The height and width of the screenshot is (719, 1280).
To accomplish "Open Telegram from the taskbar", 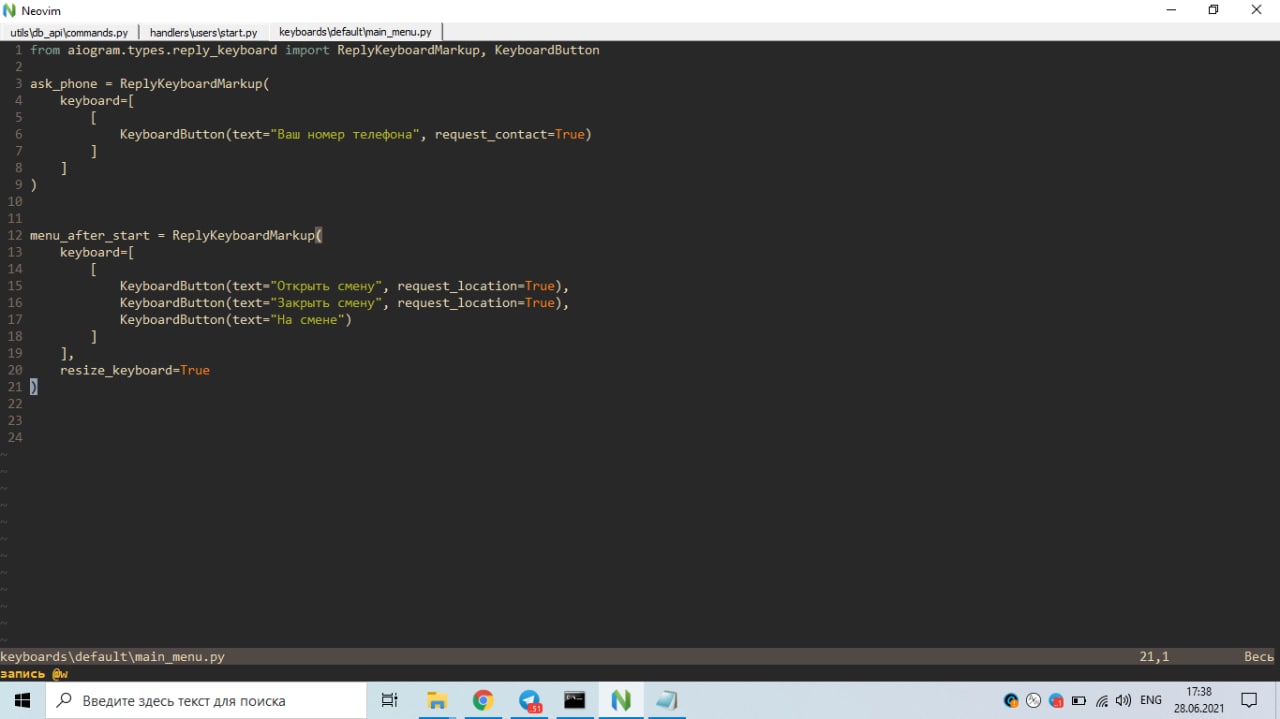I will click(x=529, y=700).
